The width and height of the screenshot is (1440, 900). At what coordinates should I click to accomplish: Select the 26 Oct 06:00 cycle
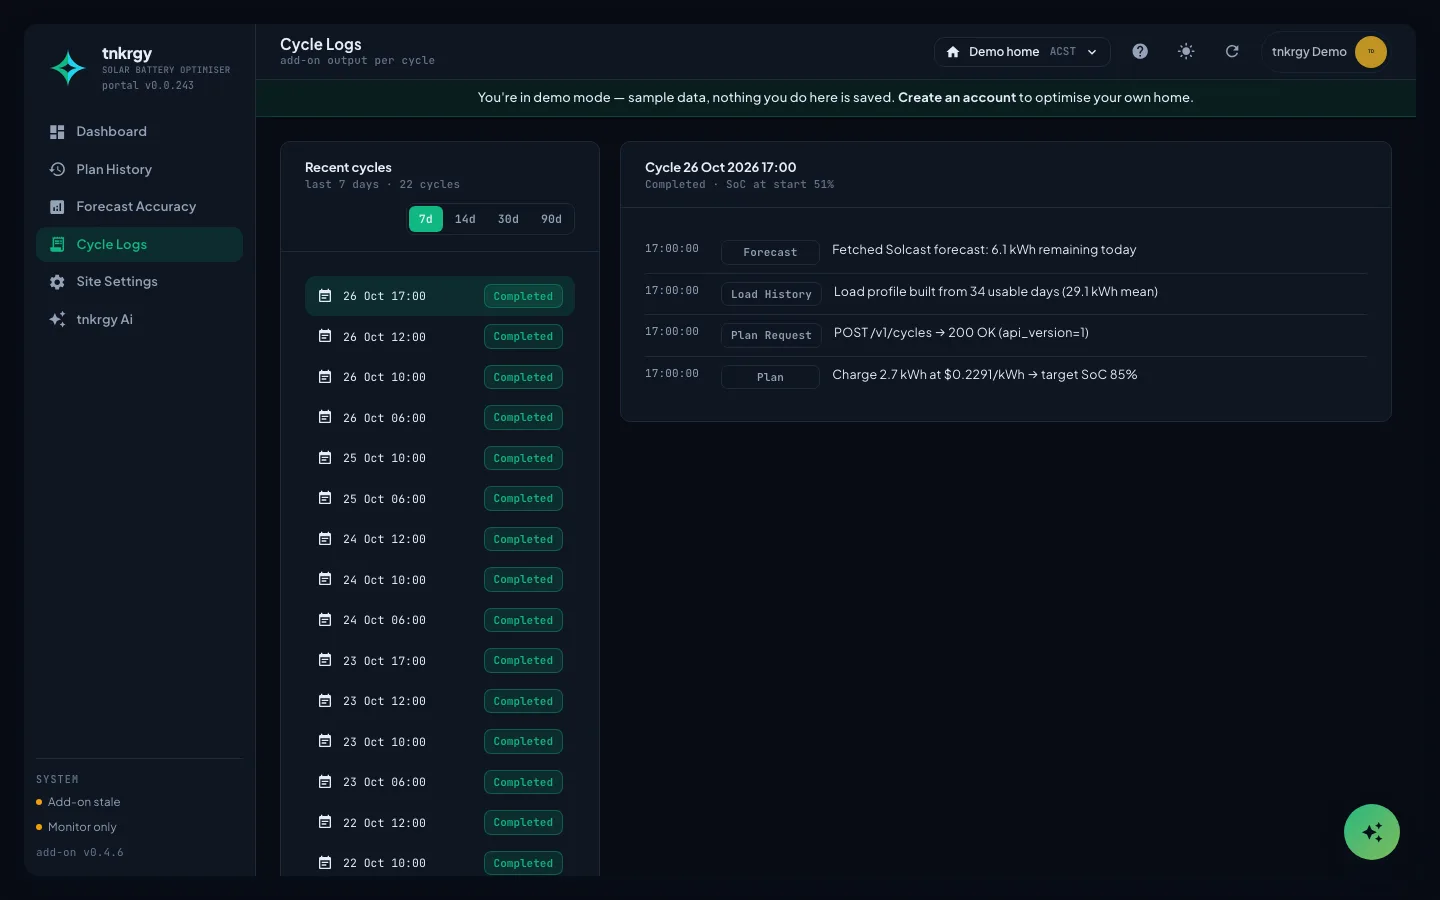(440, 418)
